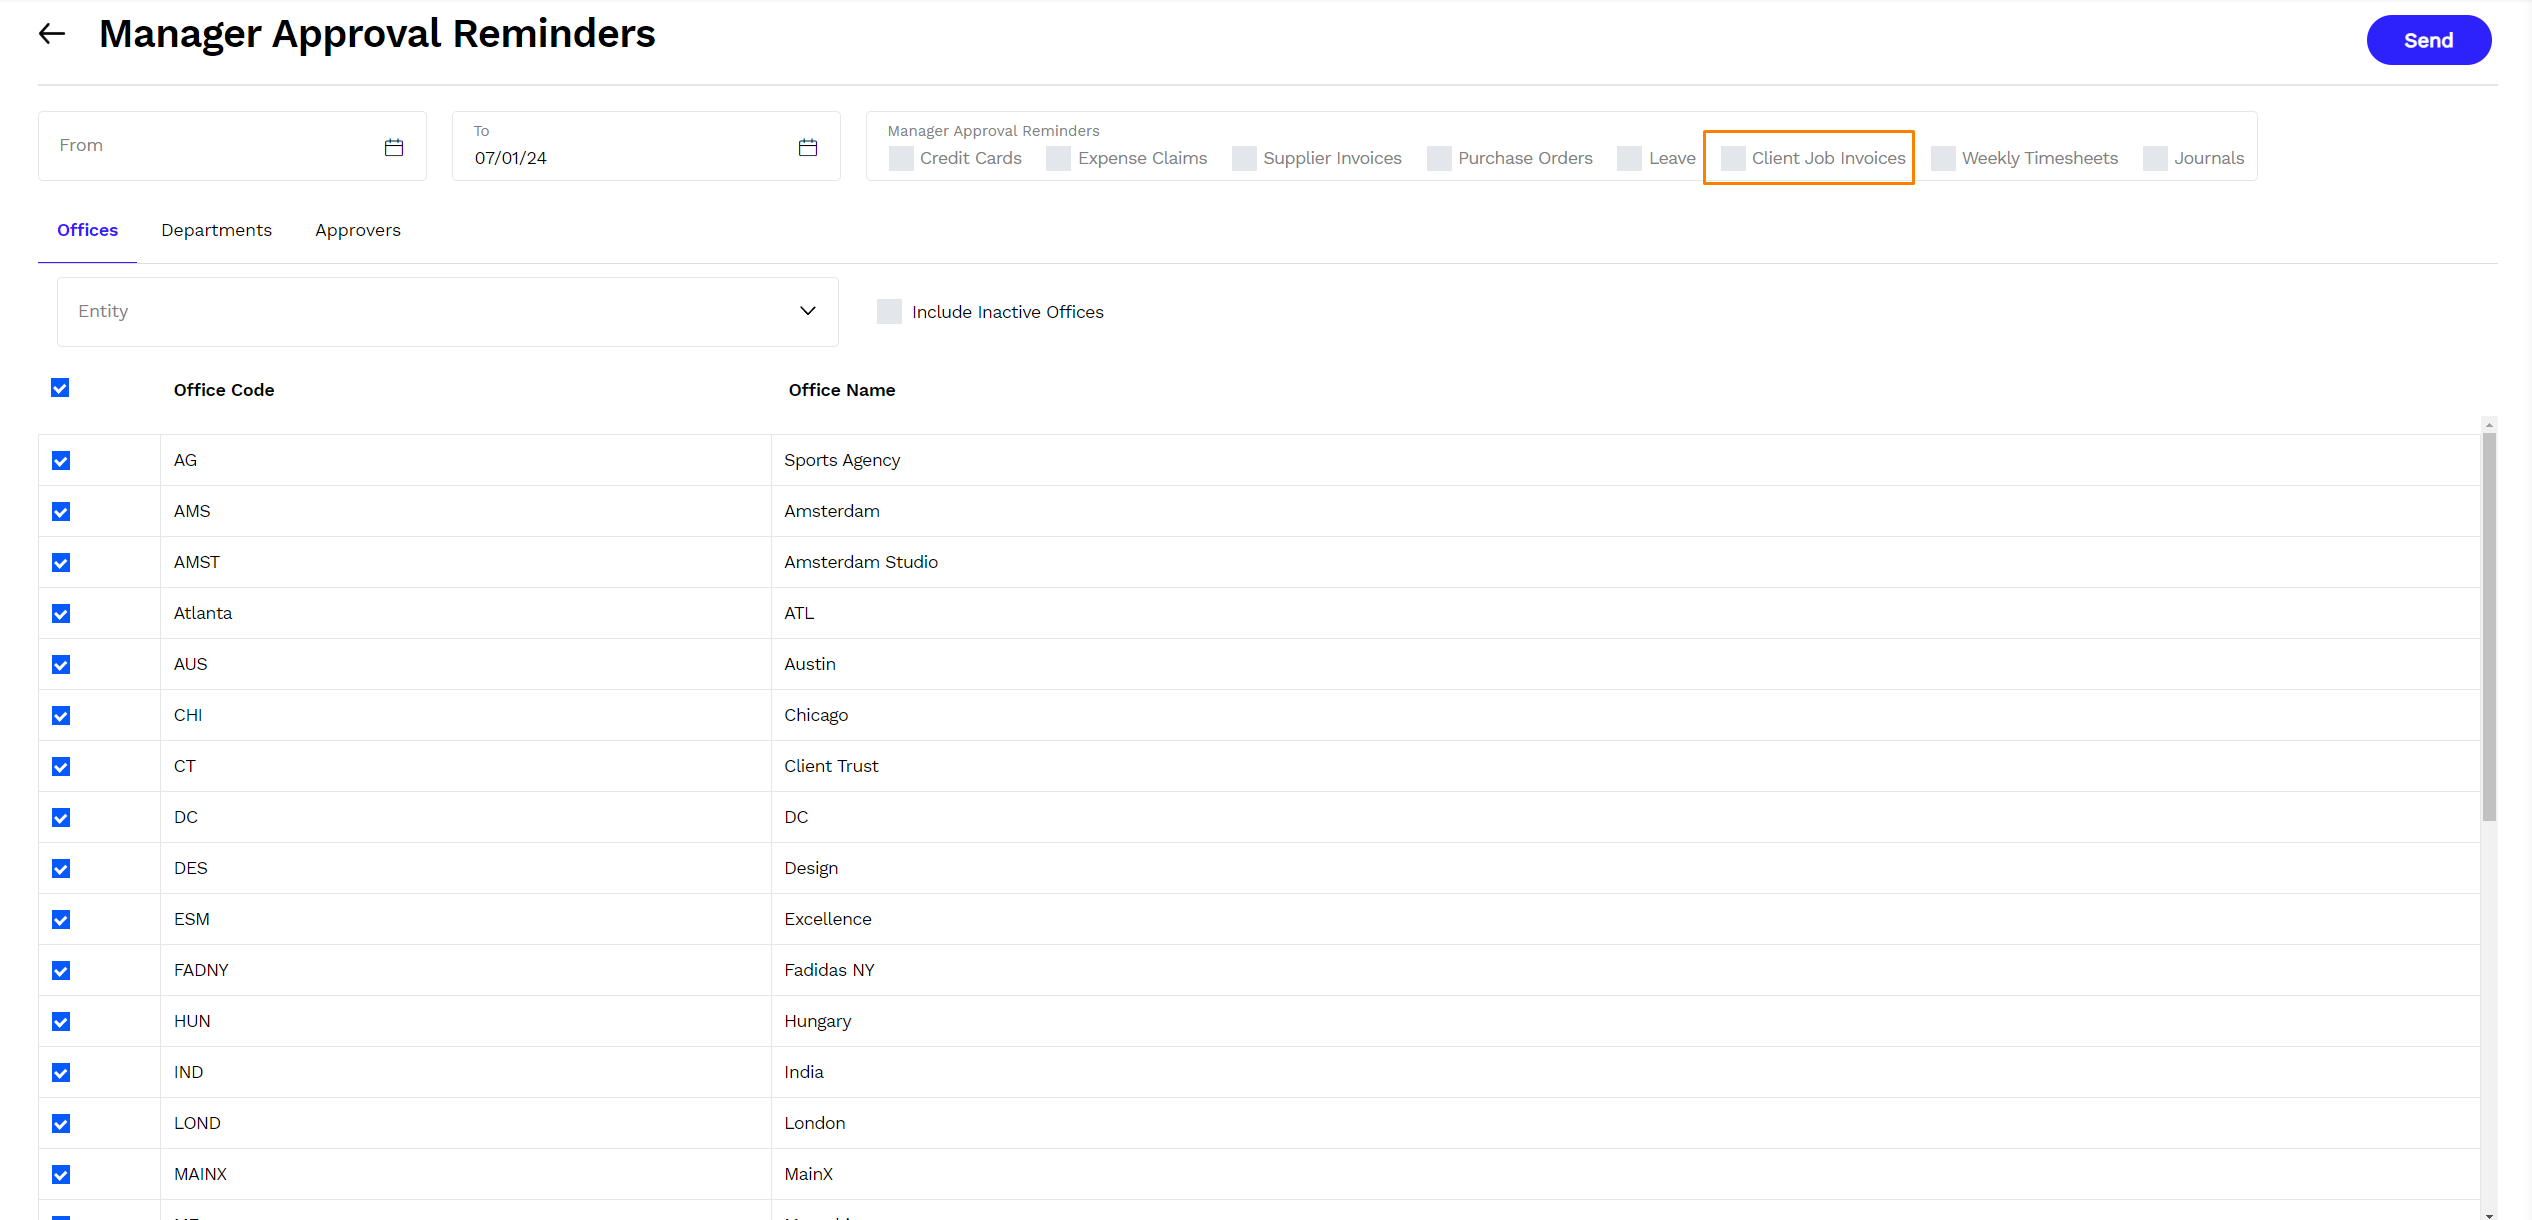Tick the Leave checkbox
The width and height of the screenshot is (2532, 1220).
1630,158
